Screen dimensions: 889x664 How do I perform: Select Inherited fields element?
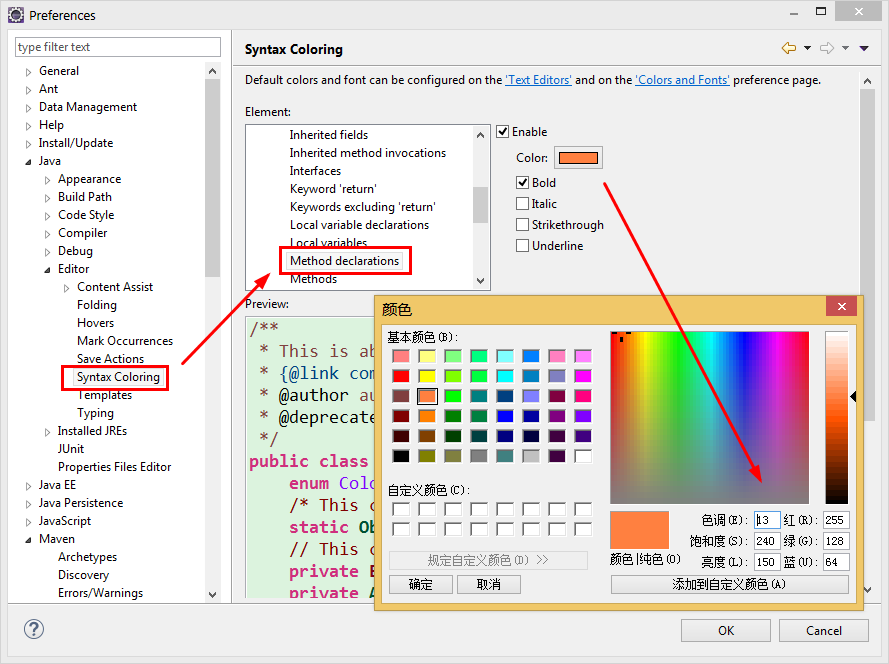pos(329,135)
